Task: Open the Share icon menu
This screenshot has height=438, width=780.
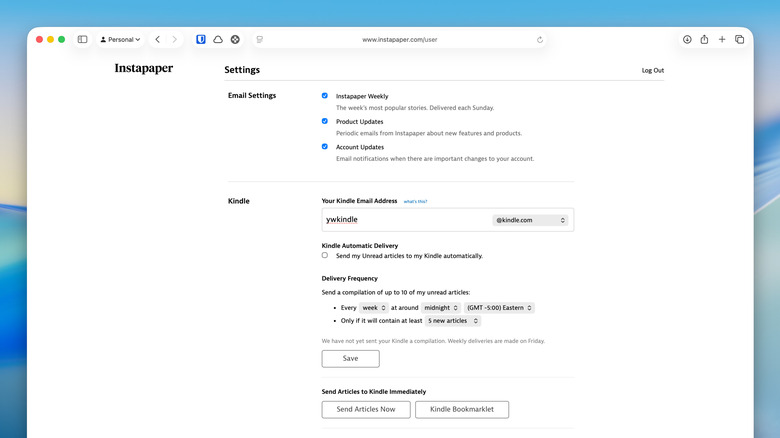Action: point(704,40)
